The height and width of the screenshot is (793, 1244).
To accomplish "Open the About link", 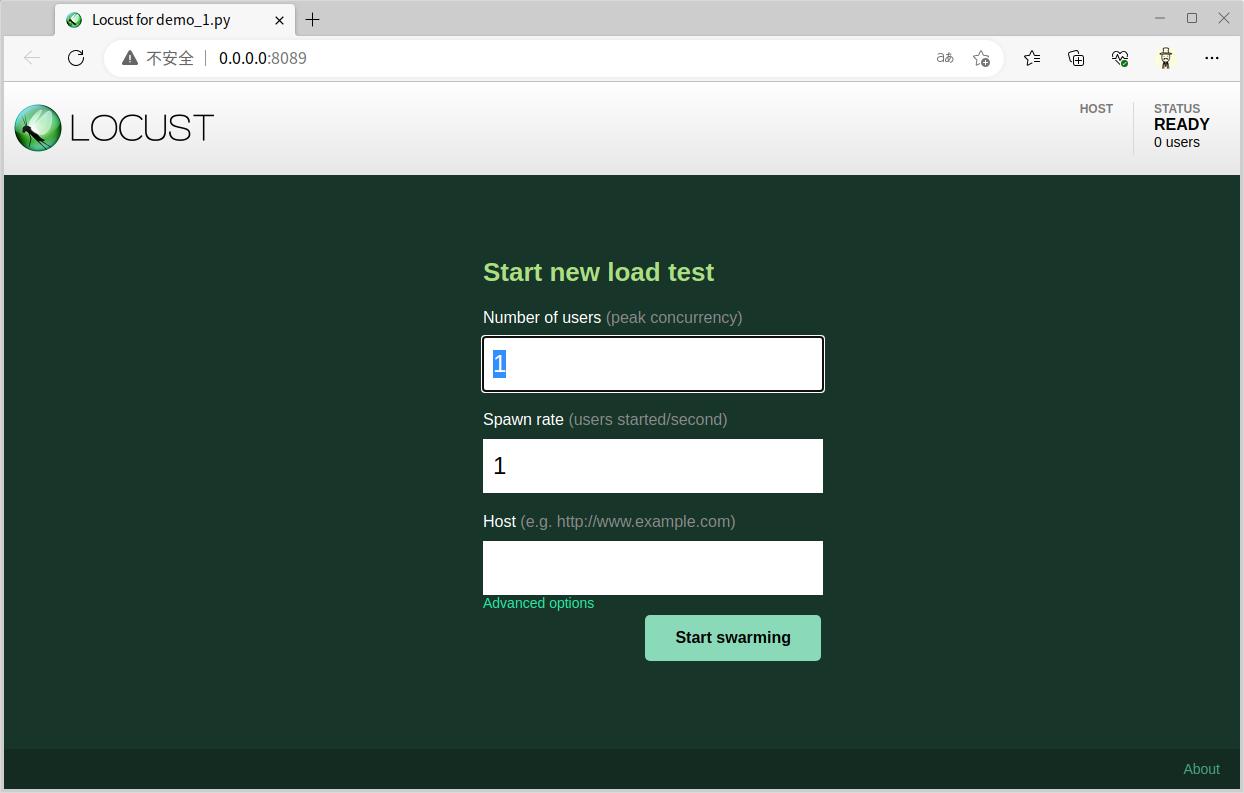I will 1201,769.
